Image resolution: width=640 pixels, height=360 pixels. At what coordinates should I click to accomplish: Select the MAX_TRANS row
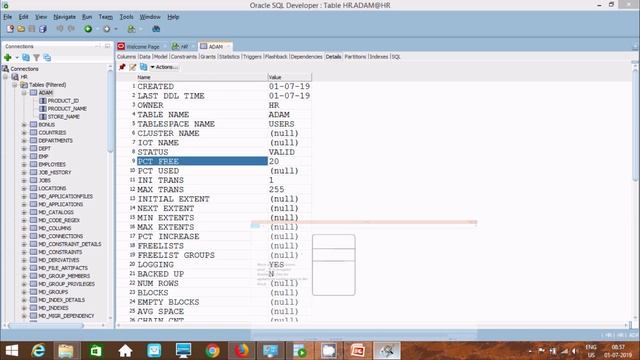tap(220, 189)
